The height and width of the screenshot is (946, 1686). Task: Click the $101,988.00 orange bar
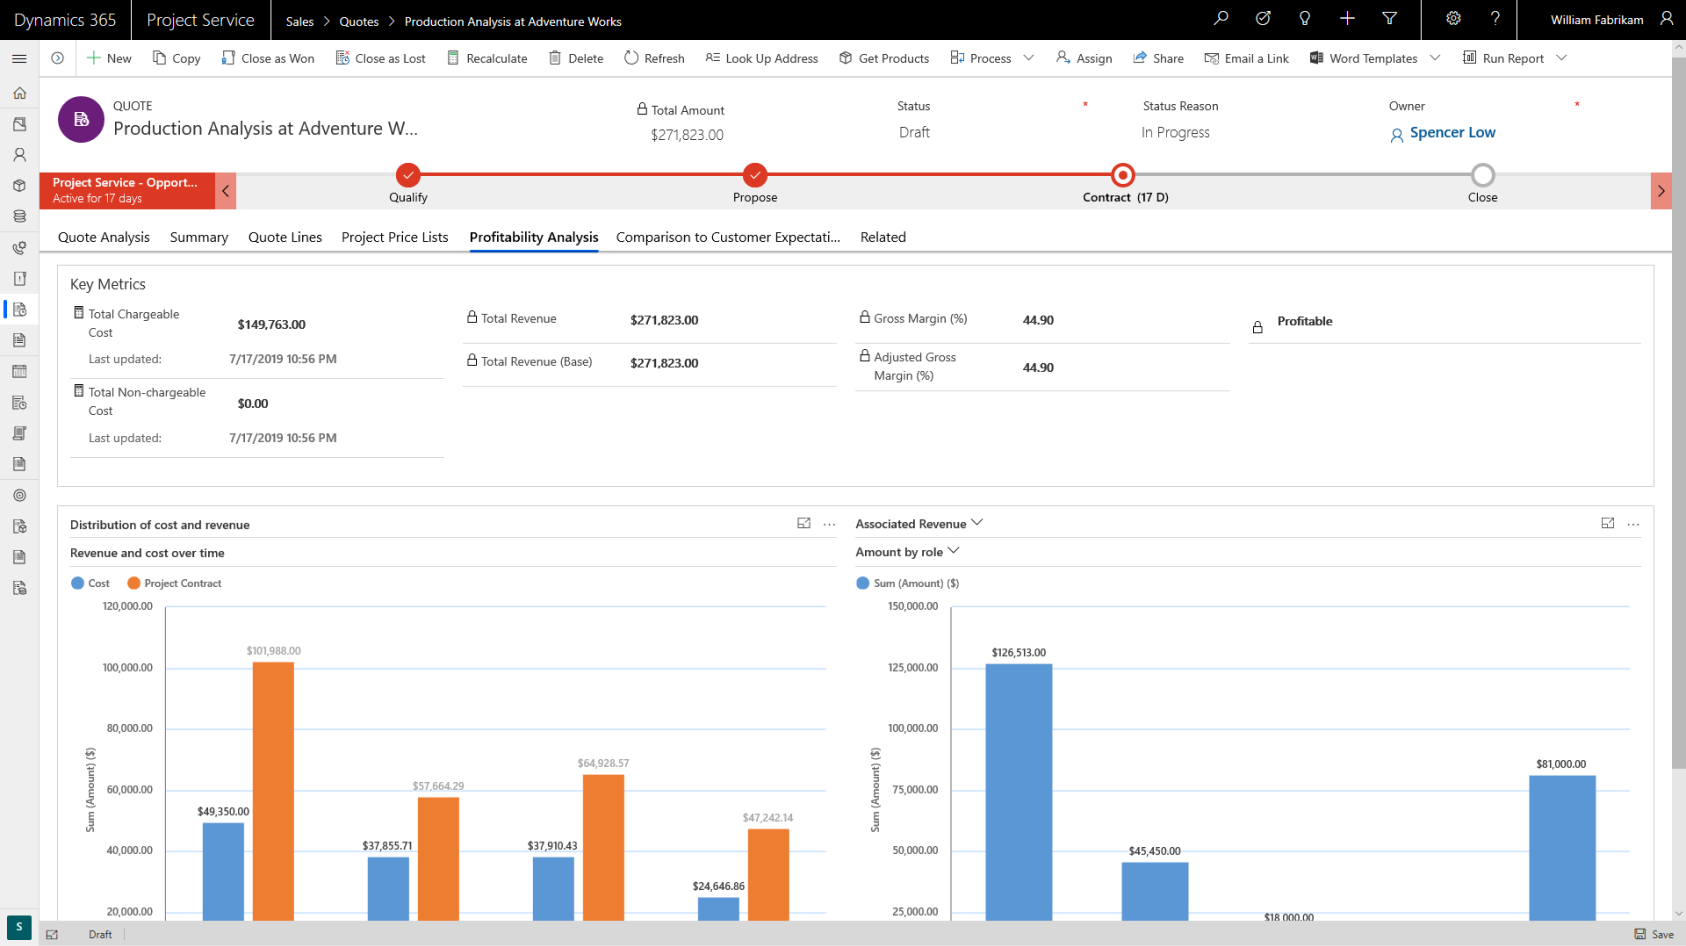[273, 791]
